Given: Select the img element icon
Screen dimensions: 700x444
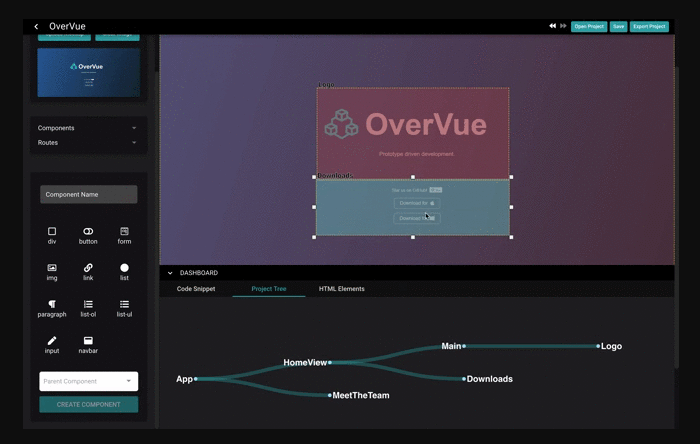Looking at the screenshot, I should (x=52, y=268).
